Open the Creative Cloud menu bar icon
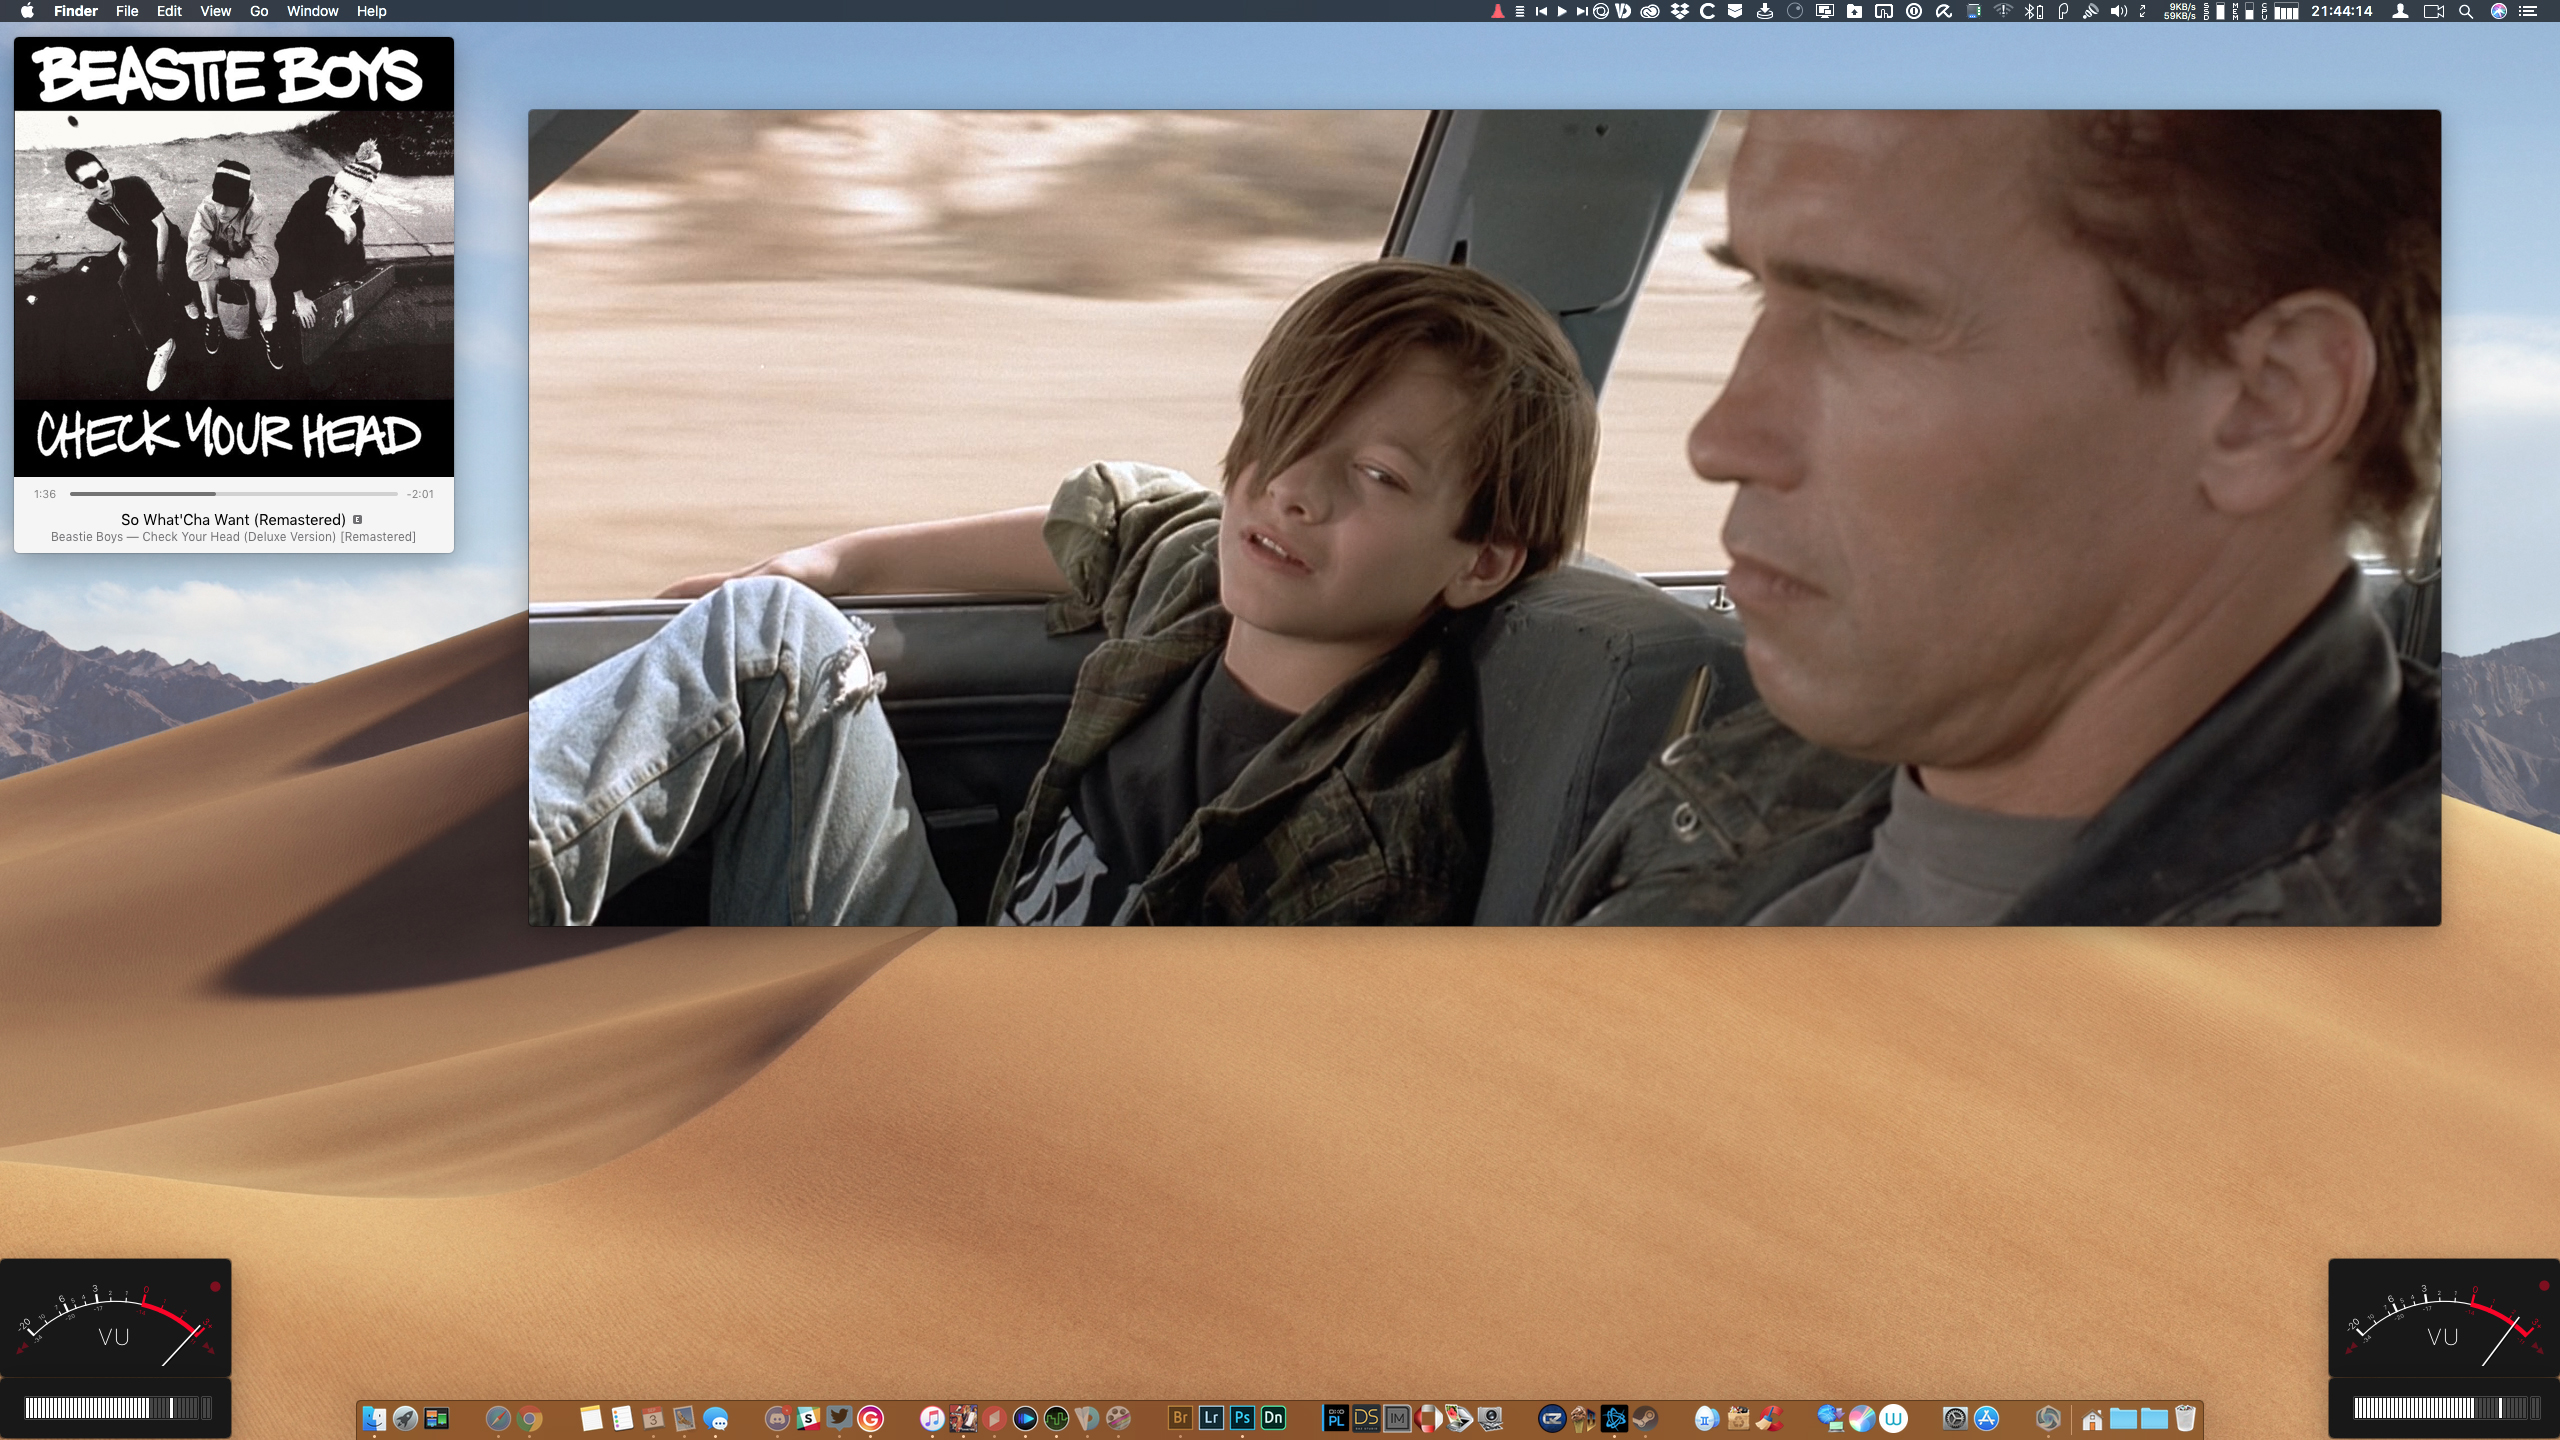This screenshot has height=1440, width=2560. click(1650, 12)
